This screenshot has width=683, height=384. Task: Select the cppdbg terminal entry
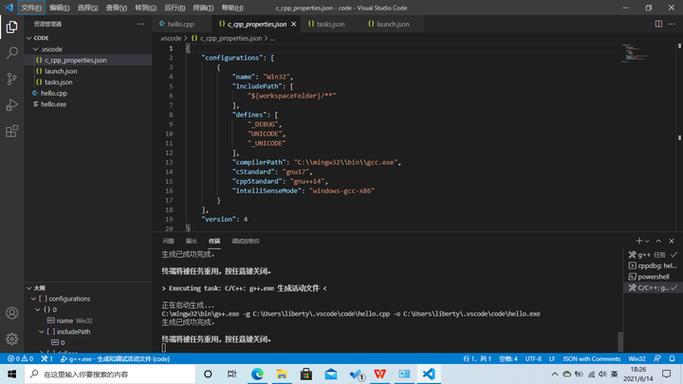[653, 266]
